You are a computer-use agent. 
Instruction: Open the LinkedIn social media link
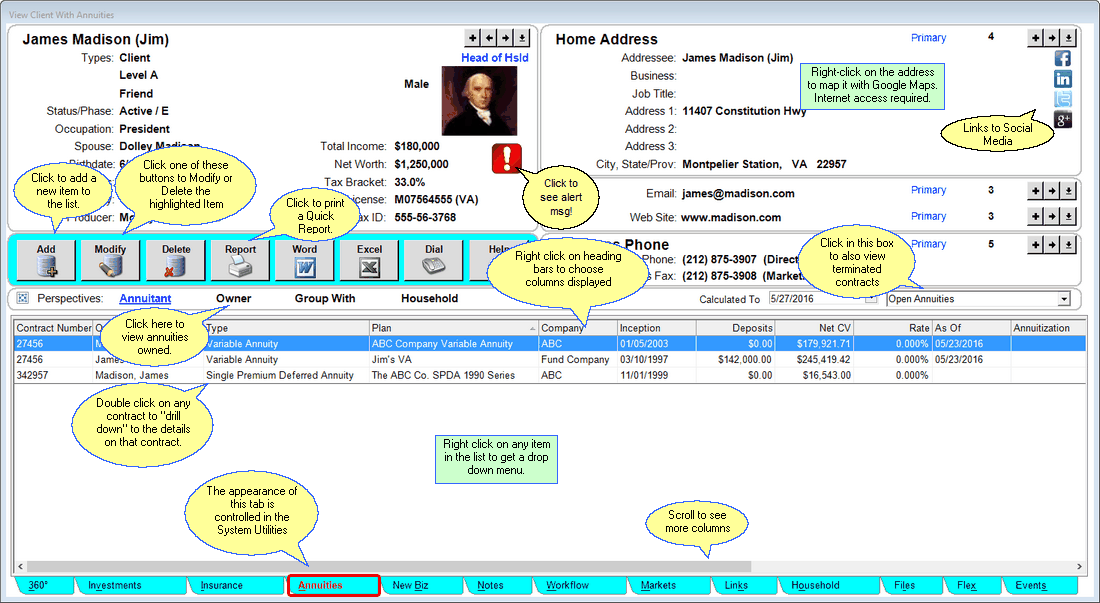pyautogui.click(x=1063, y=79)
